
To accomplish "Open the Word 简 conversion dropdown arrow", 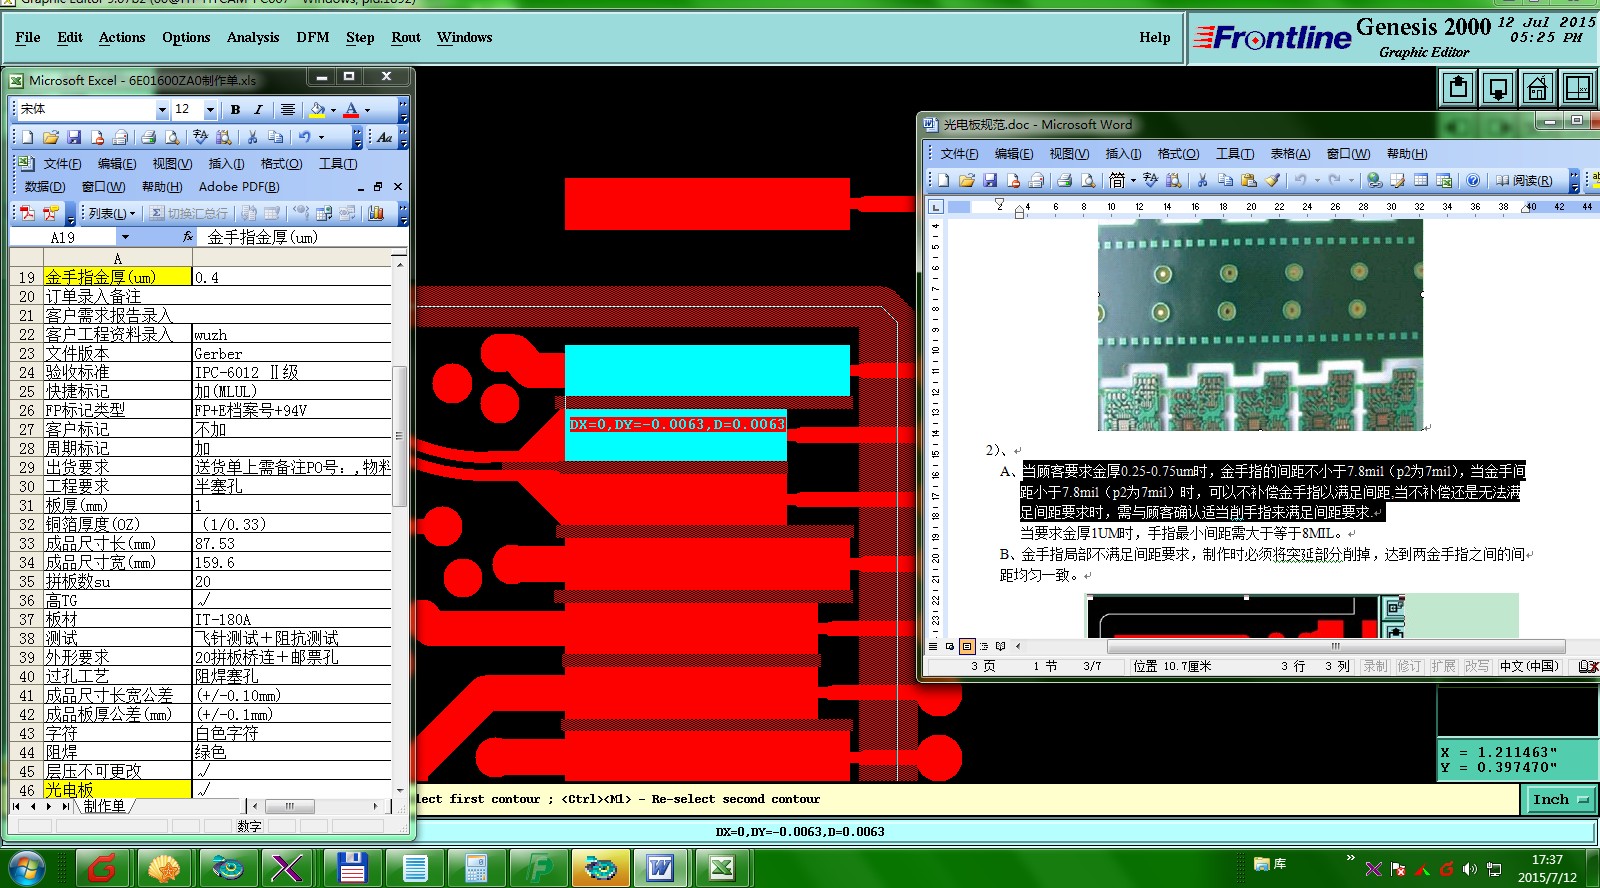I will point(1133,180).
